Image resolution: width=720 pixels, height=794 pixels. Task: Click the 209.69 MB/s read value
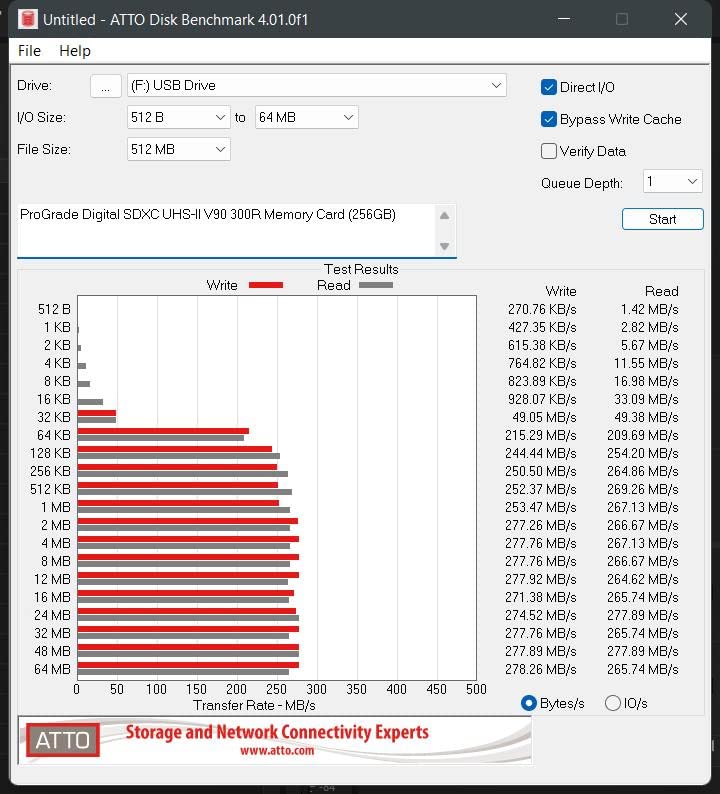coord(643,435)
